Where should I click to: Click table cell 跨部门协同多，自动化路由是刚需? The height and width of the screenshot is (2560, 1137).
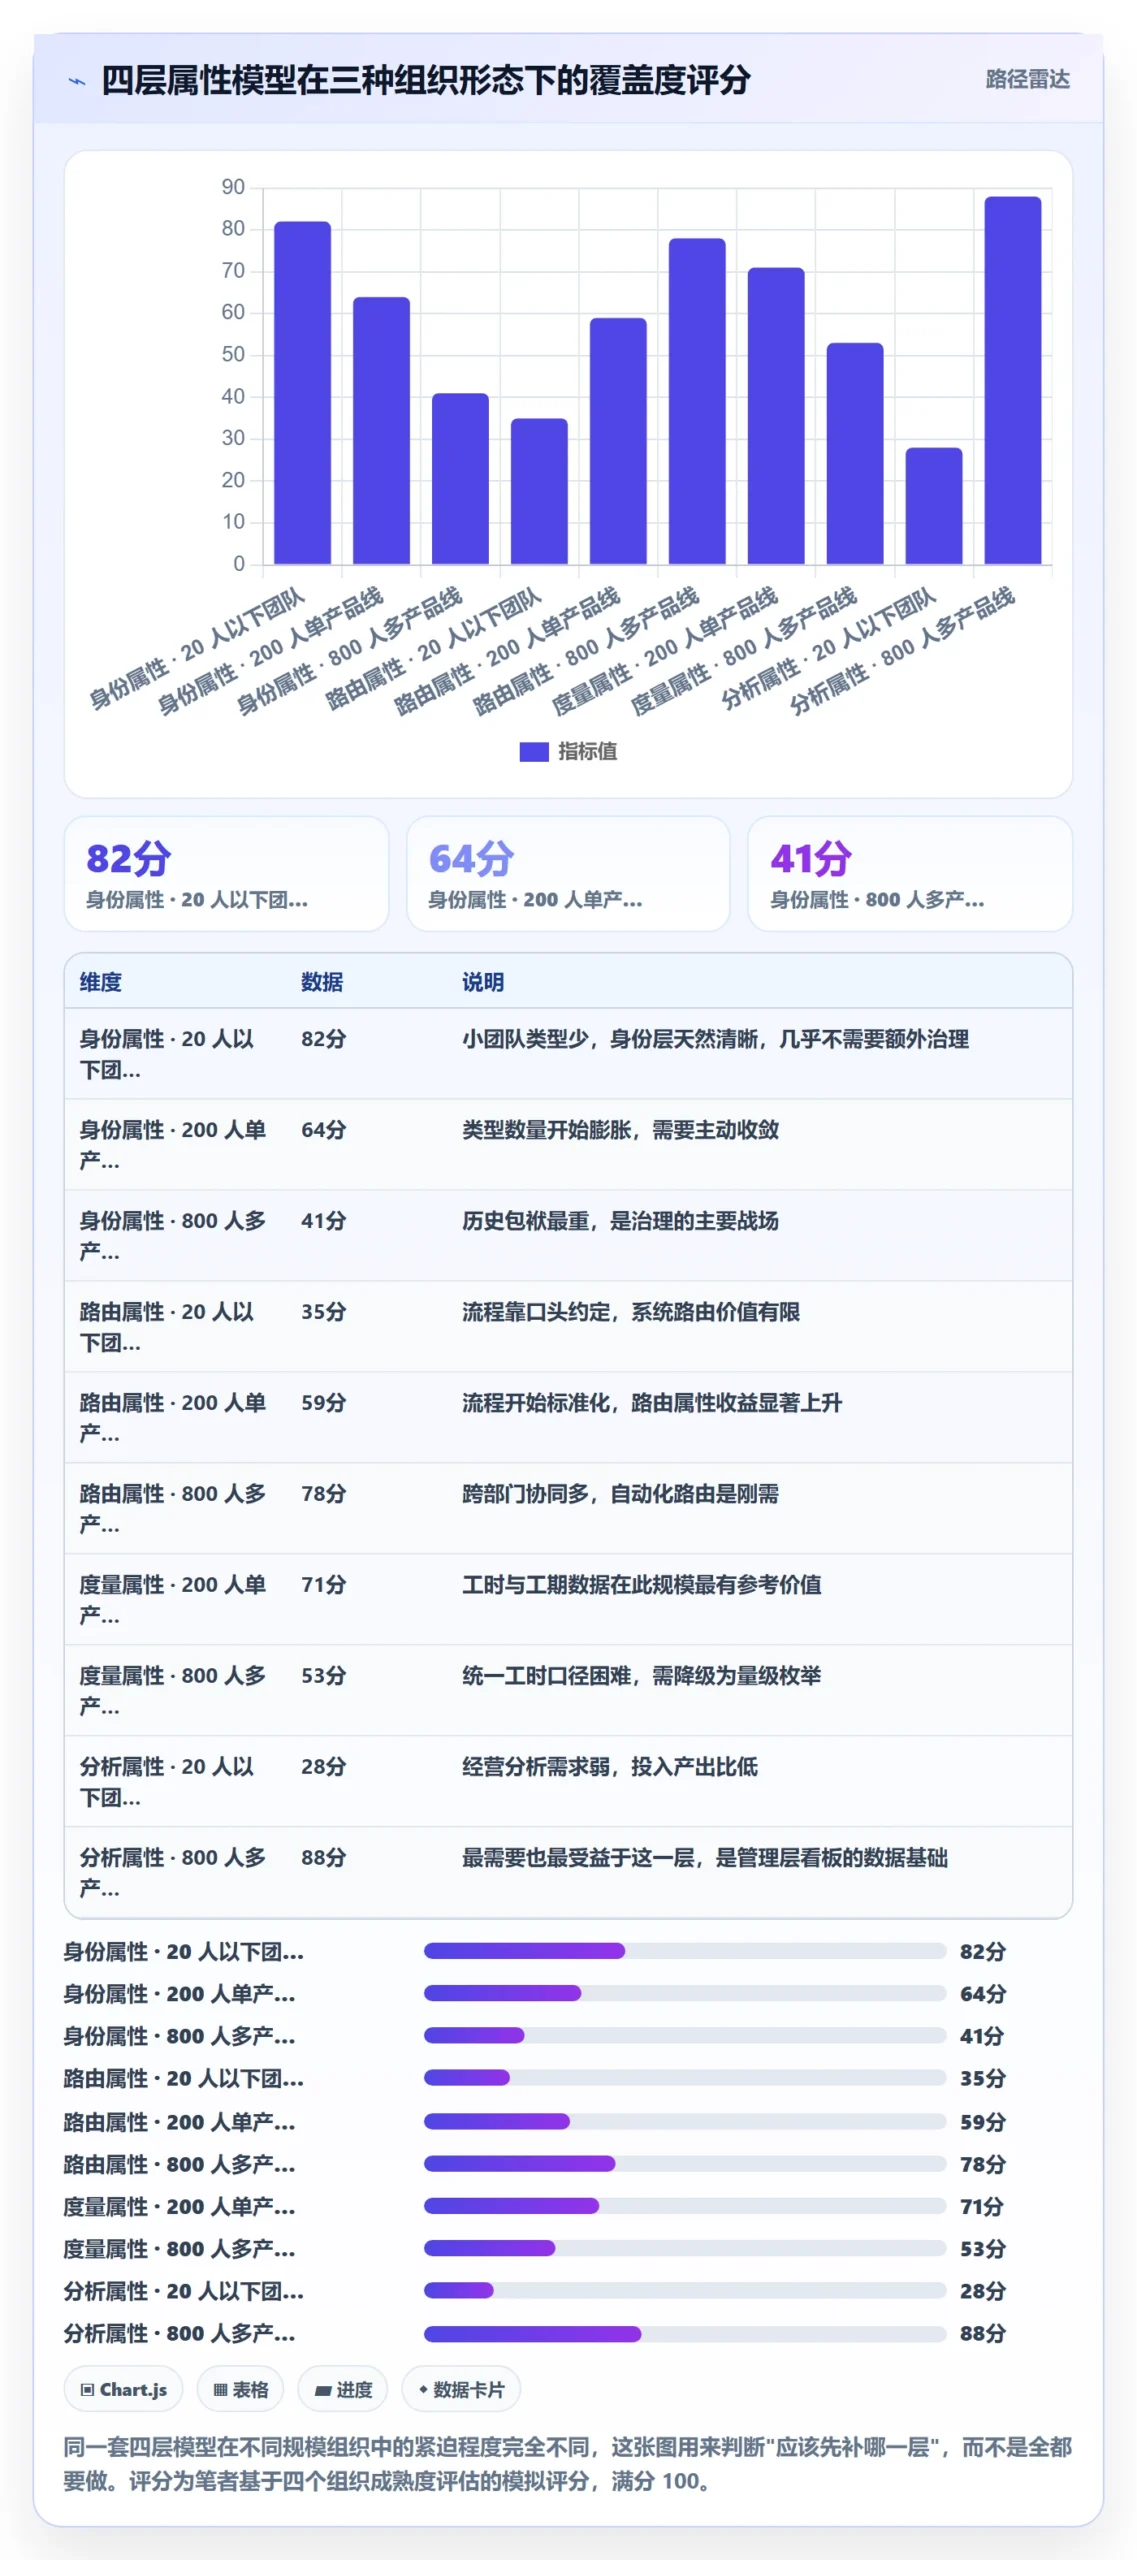tap(620, 1494)
